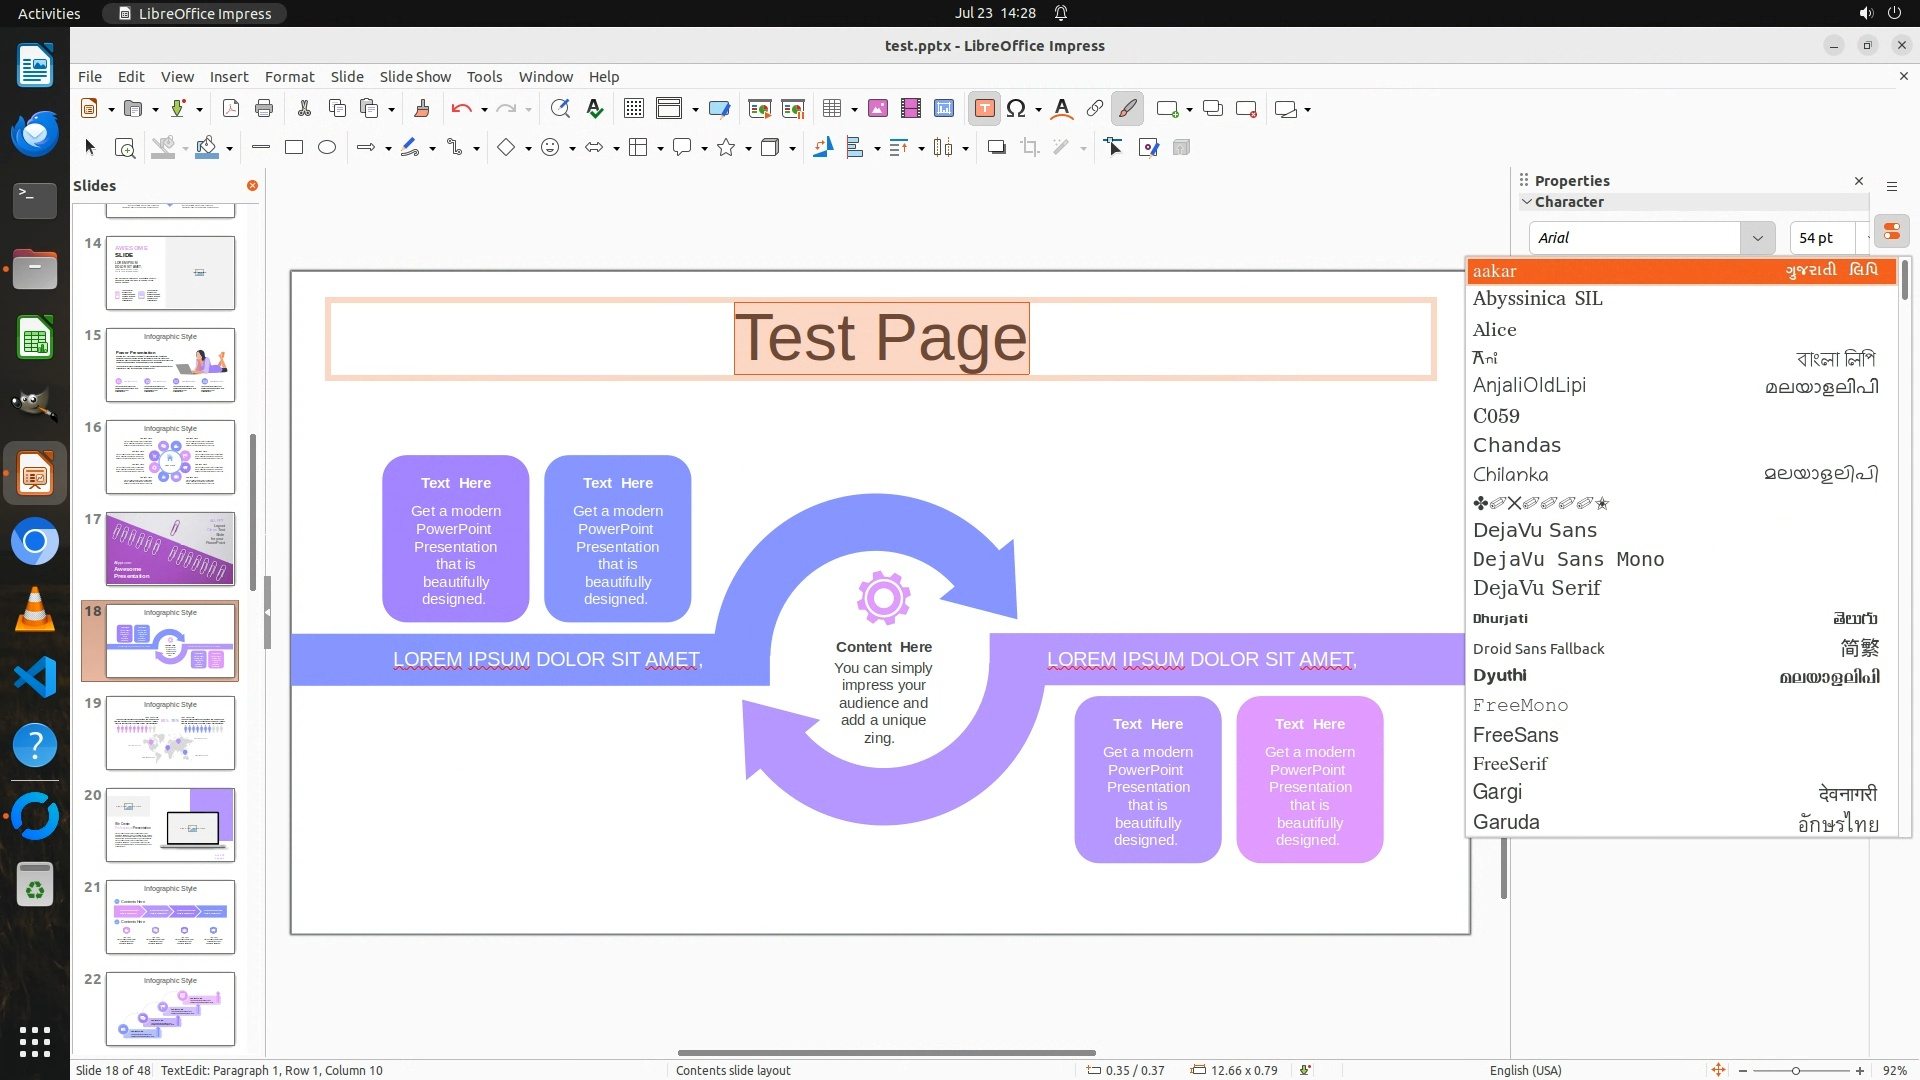Click the Insert Special Character omega icon
The width and height of the screenshot is (1920, 1080).
(1016, 109)
